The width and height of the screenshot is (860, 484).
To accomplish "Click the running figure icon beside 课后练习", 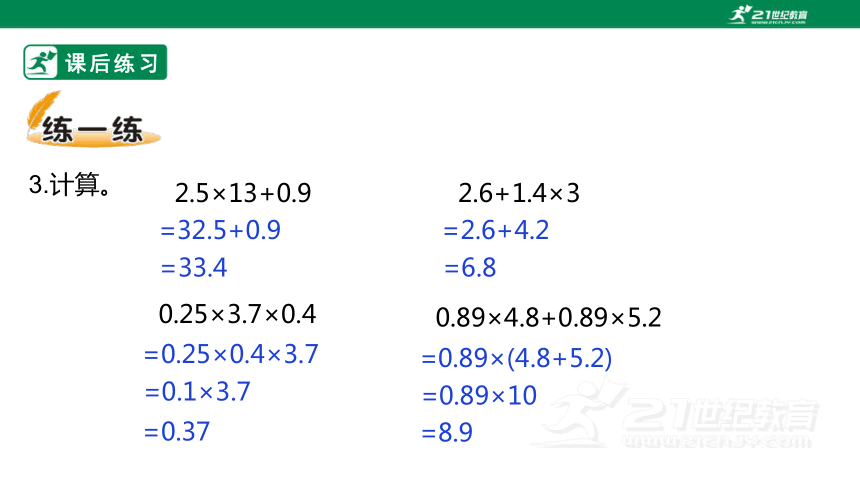I will (41, 63).
